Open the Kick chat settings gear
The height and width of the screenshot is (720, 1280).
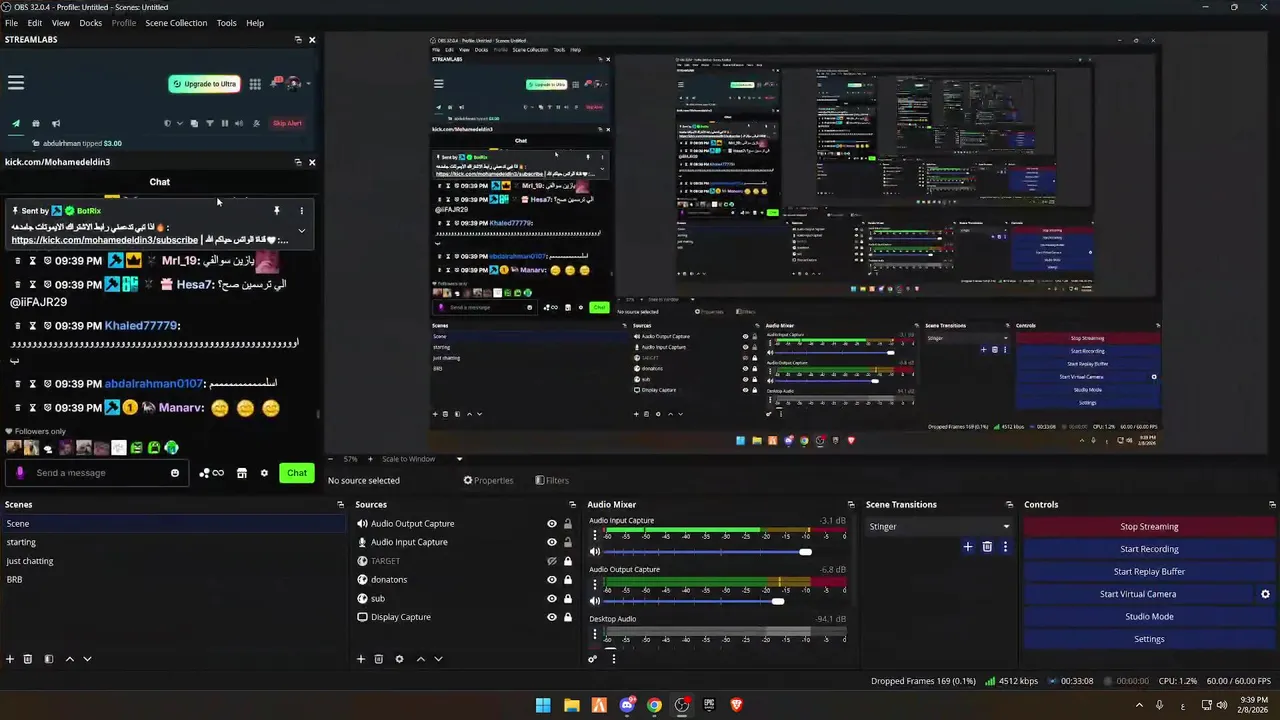pos(264,473)
